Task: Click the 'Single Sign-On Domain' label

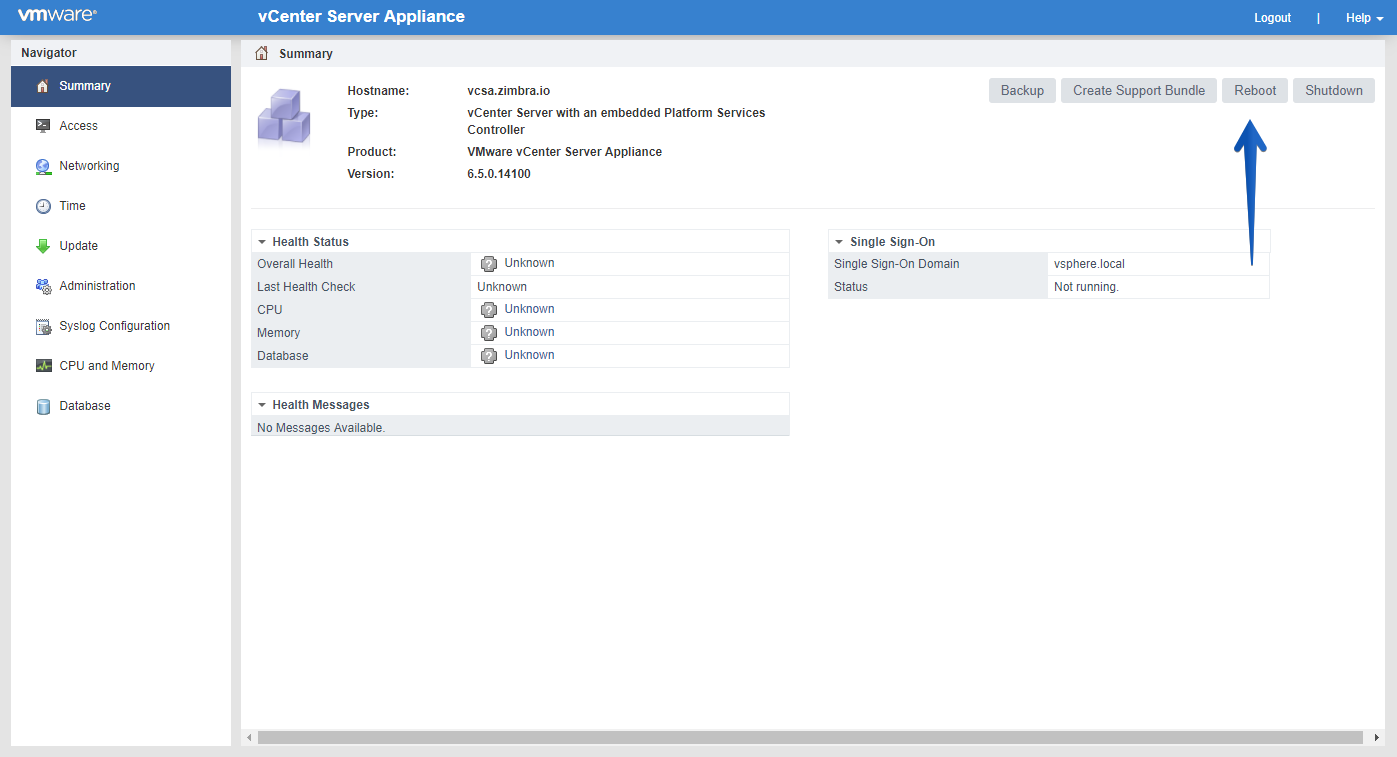Action: 897,264
